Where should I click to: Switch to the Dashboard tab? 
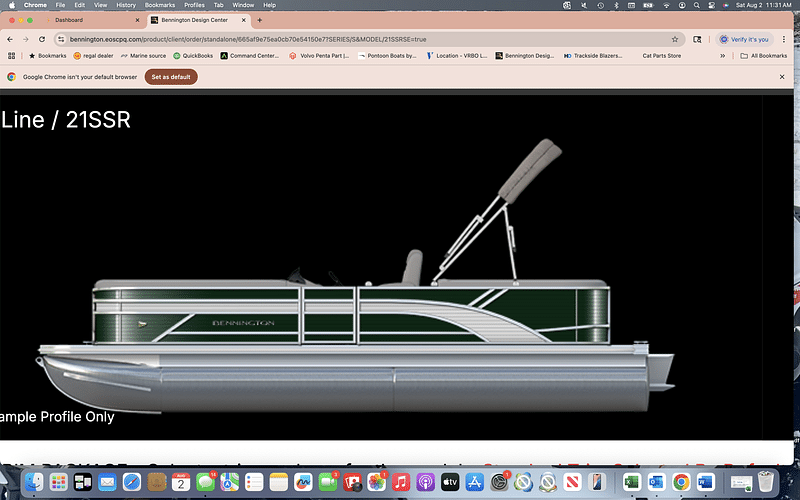(92, 20)
